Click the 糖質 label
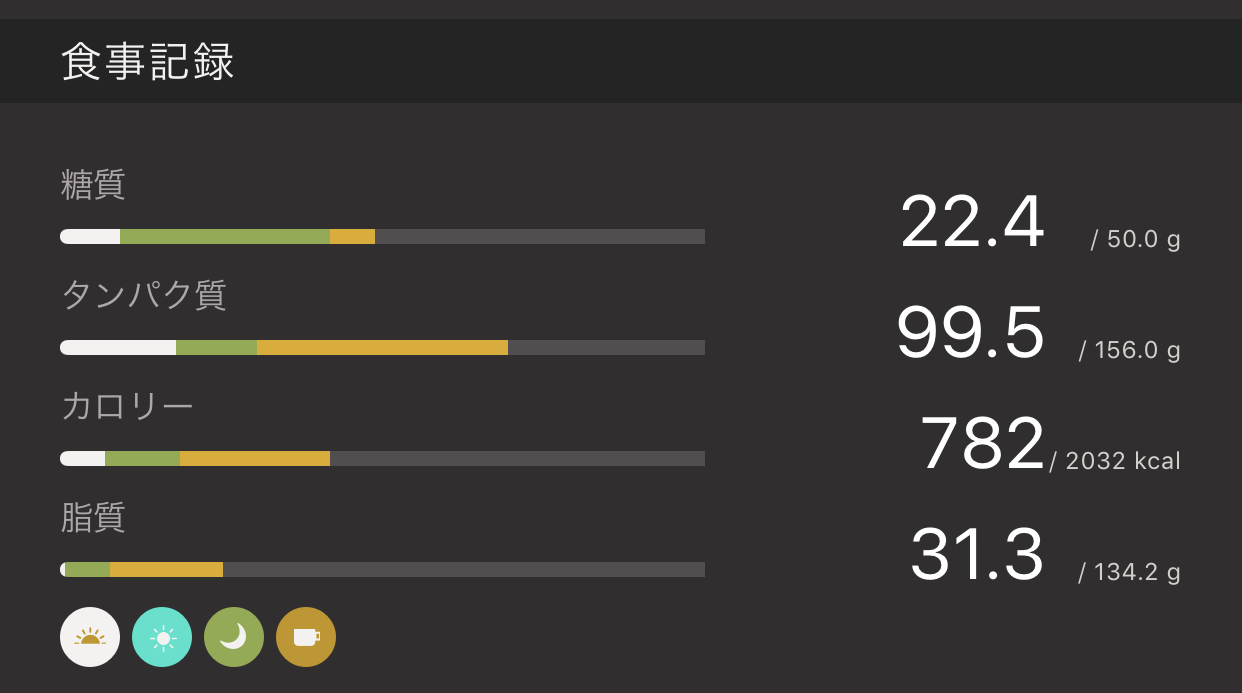This screenshot has width=1242, height=693. (93, 185)
